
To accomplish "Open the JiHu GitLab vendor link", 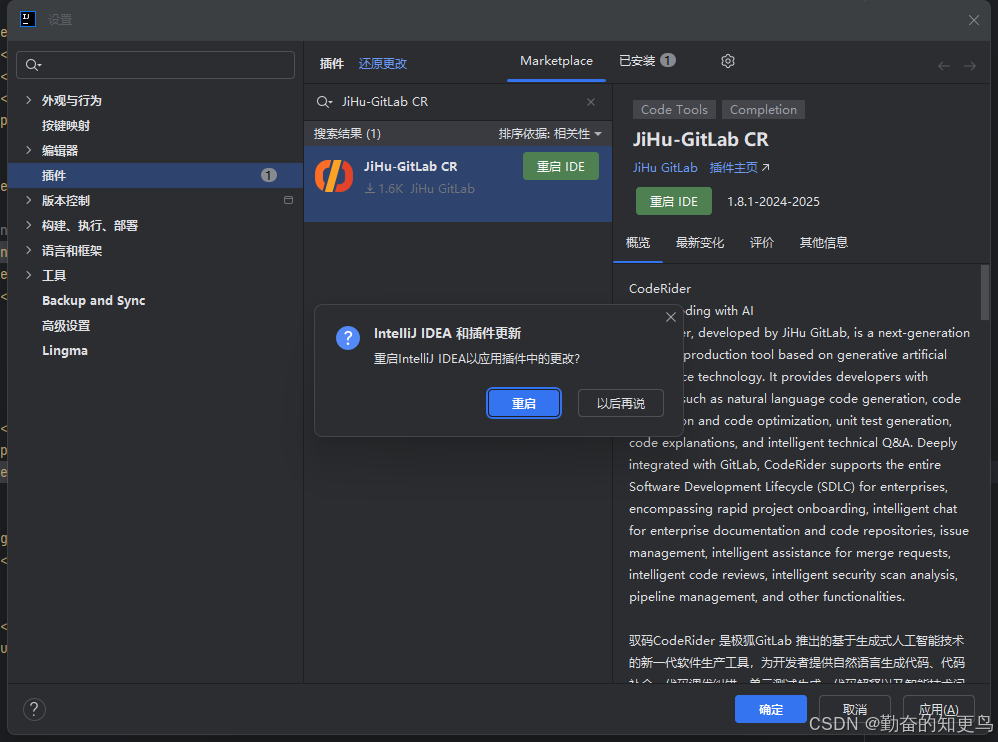I will [x=665, y=167].
